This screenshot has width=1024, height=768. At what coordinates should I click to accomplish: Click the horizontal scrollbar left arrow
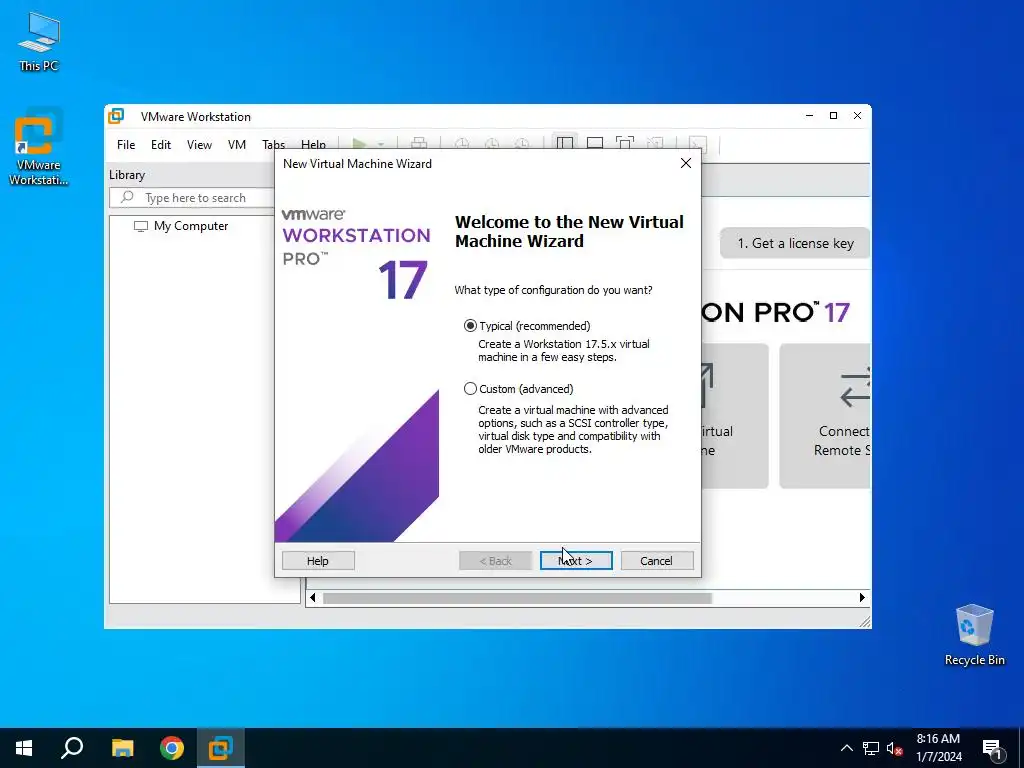(313, 598)
